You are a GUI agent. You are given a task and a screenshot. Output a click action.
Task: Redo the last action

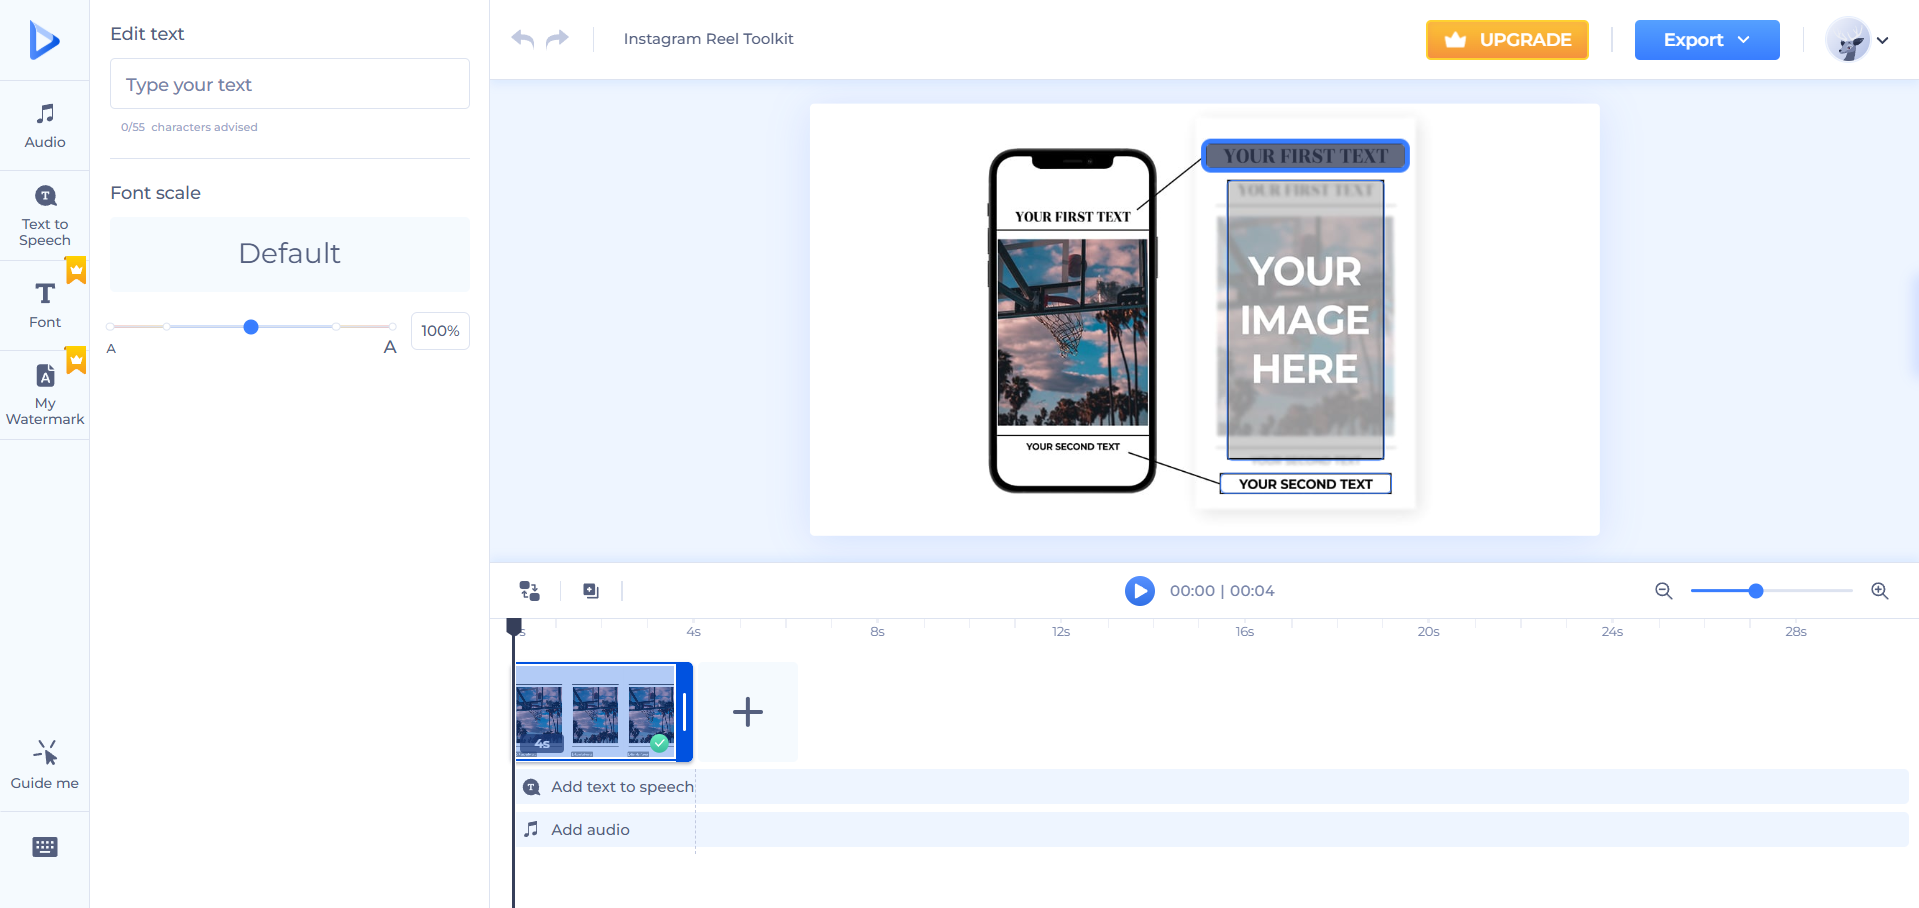[x=557, y=37]
